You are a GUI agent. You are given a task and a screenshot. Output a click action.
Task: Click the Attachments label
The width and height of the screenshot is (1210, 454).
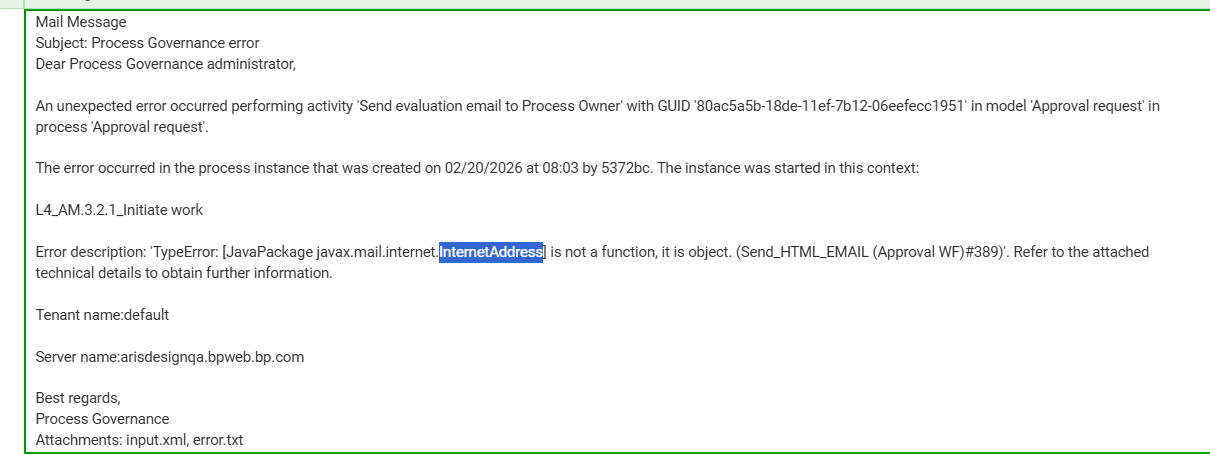click(x=78, y=439)
